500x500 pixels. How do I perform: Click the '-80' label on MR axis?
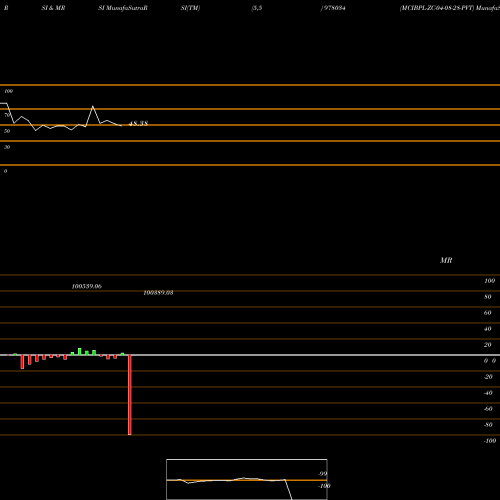click(488, 425)
